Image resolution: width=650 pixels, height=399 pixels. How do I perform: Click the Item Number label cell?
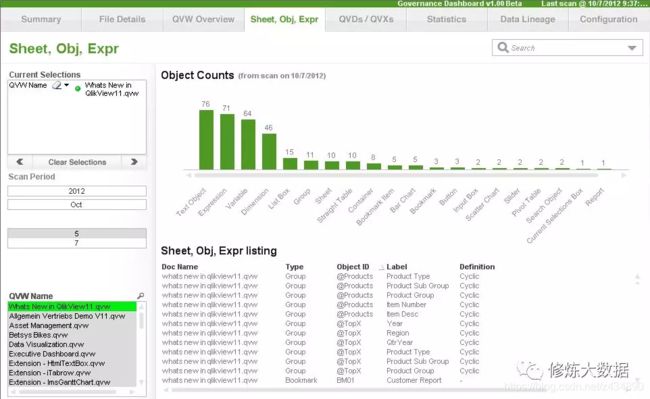pyautogui.click(x=406, y=305)
